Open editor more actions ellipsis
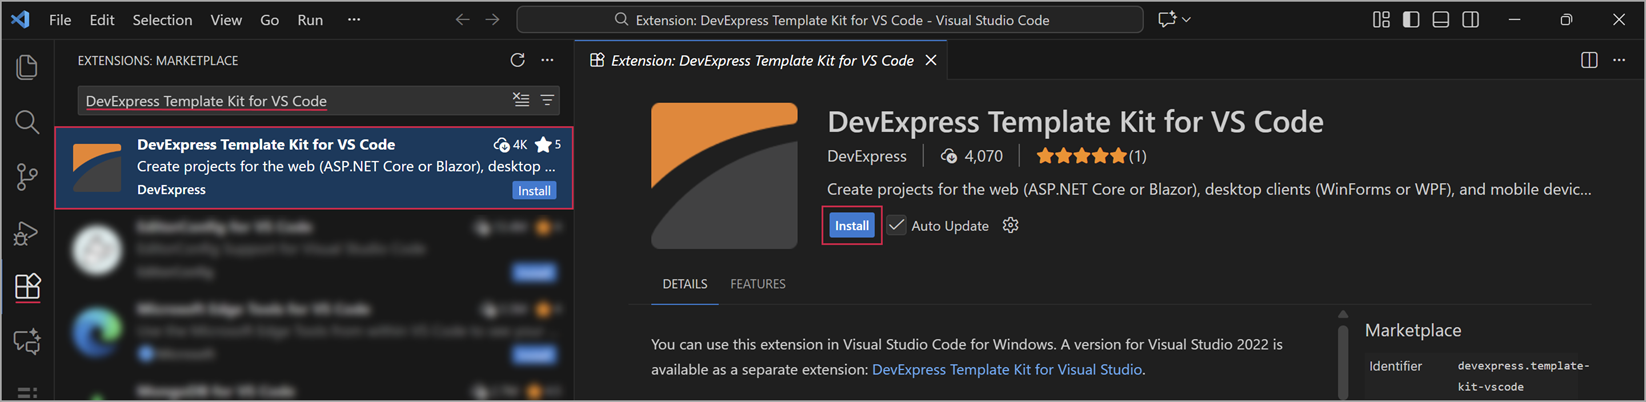Image resolution: width=1646 pixels, height=402 pixels. click(x=1619, y=60)
